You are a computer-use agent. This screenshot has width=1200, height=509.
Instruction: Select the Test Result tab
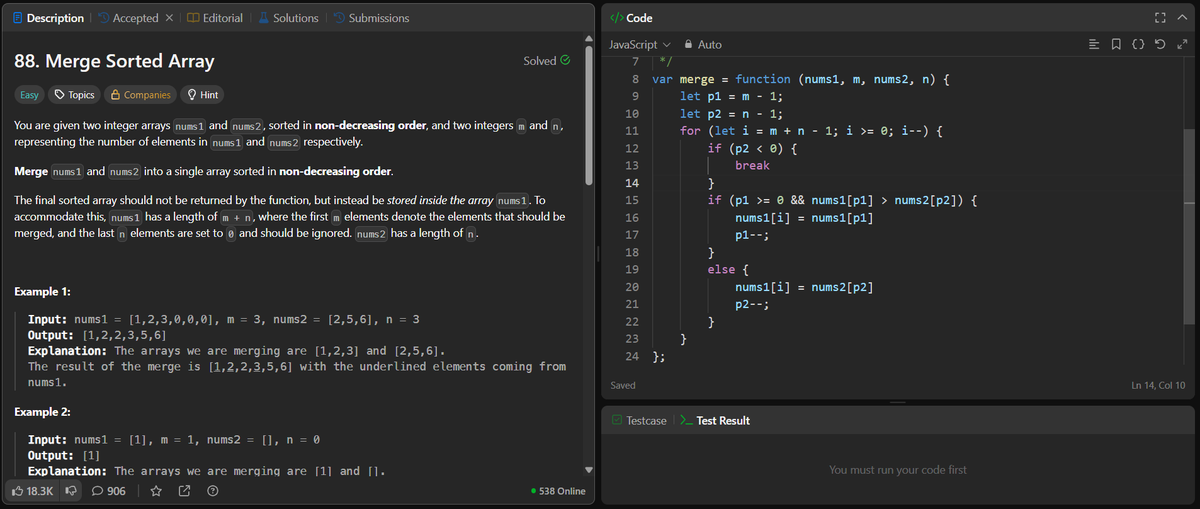pyautogui.click(x=715, y=420)
